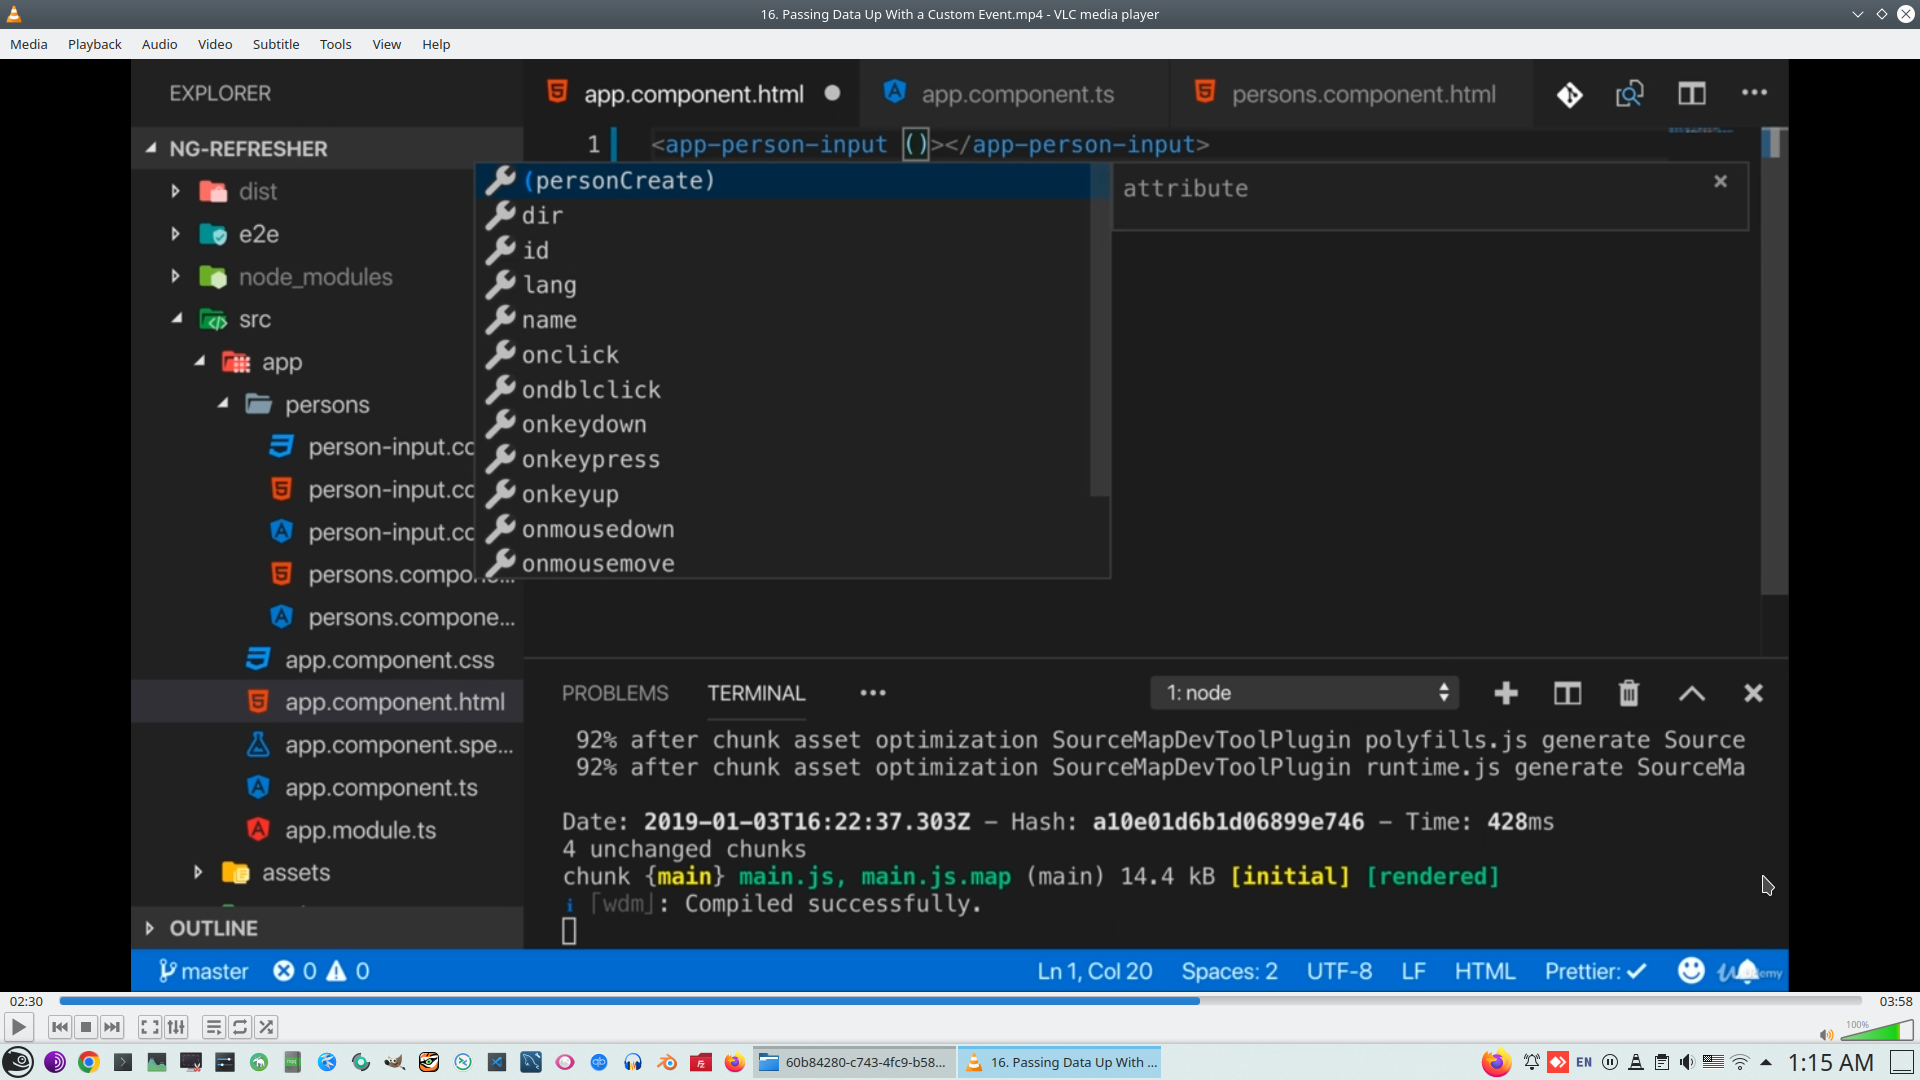Screen dimensions: 1920x1080
Task: Click the seek bar progress track
Action: 960,1001
